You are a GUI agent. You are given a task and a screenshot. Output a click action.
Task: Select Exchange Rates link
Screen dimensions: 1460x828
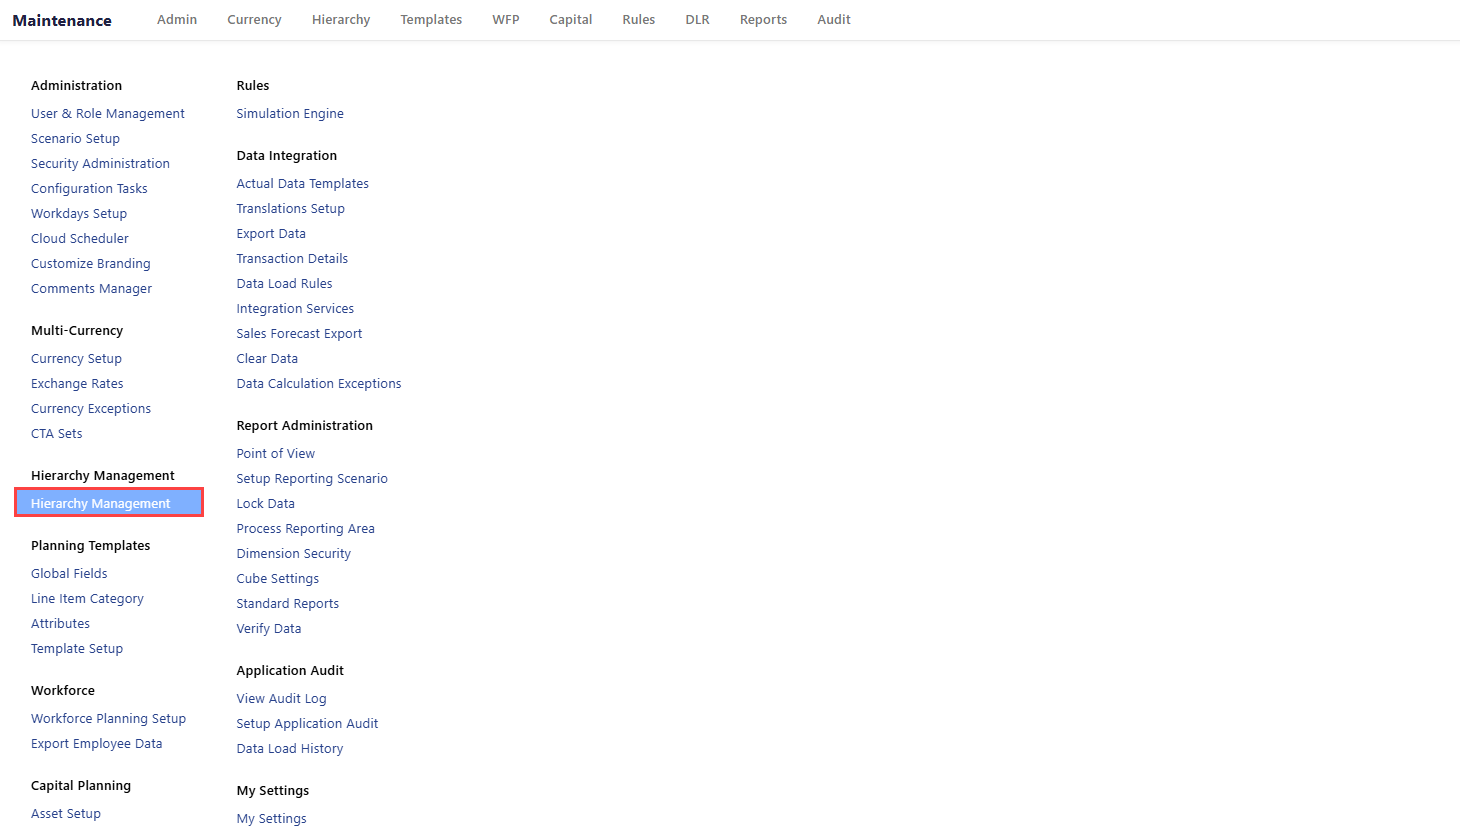(77, 383)
